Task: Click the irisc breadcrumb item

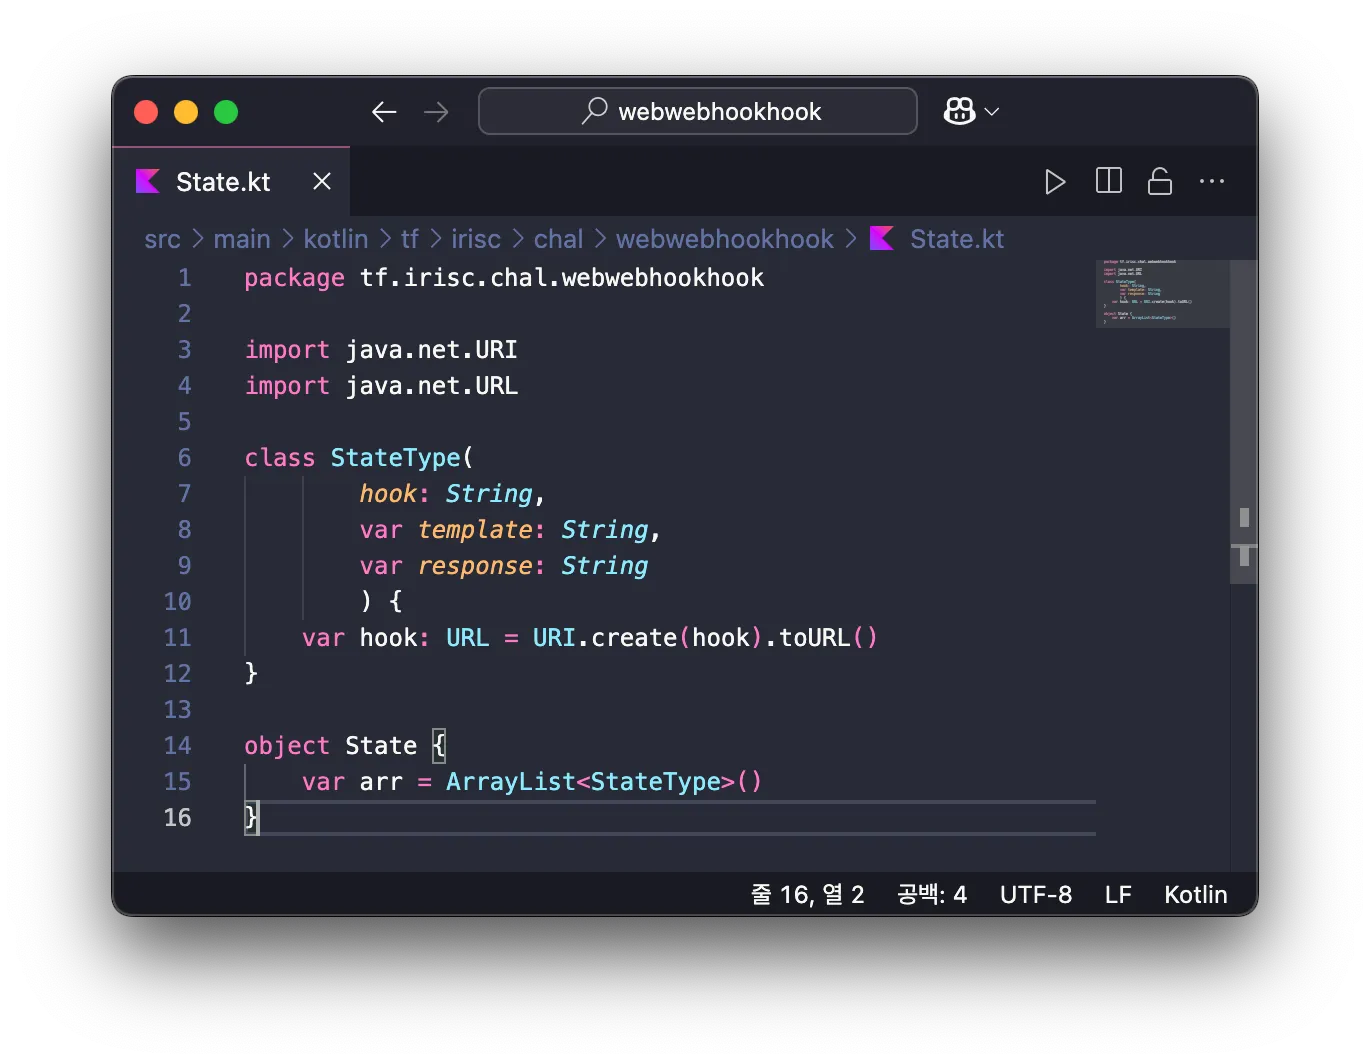Action: (475, 239)
